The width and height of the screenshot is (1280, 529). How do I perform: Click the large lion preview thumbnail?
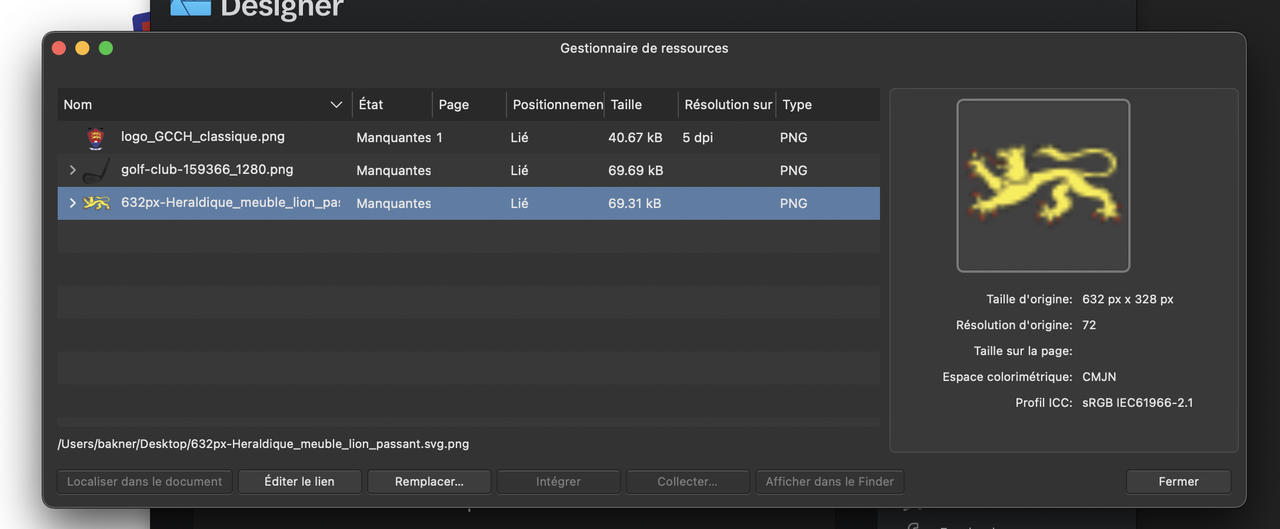1043,185
